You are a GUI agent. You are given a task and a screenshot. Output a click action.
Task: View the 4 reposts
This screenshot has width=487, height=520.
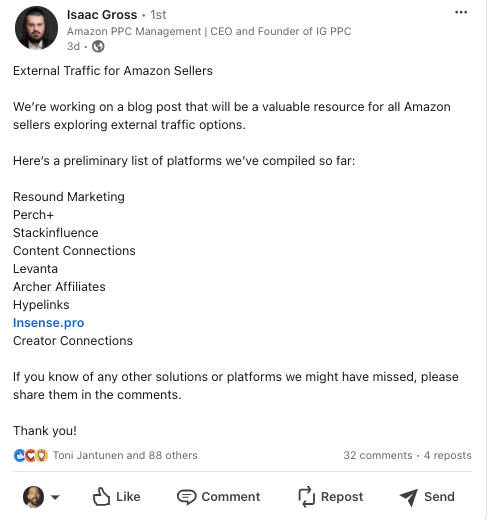coord(448,455)
